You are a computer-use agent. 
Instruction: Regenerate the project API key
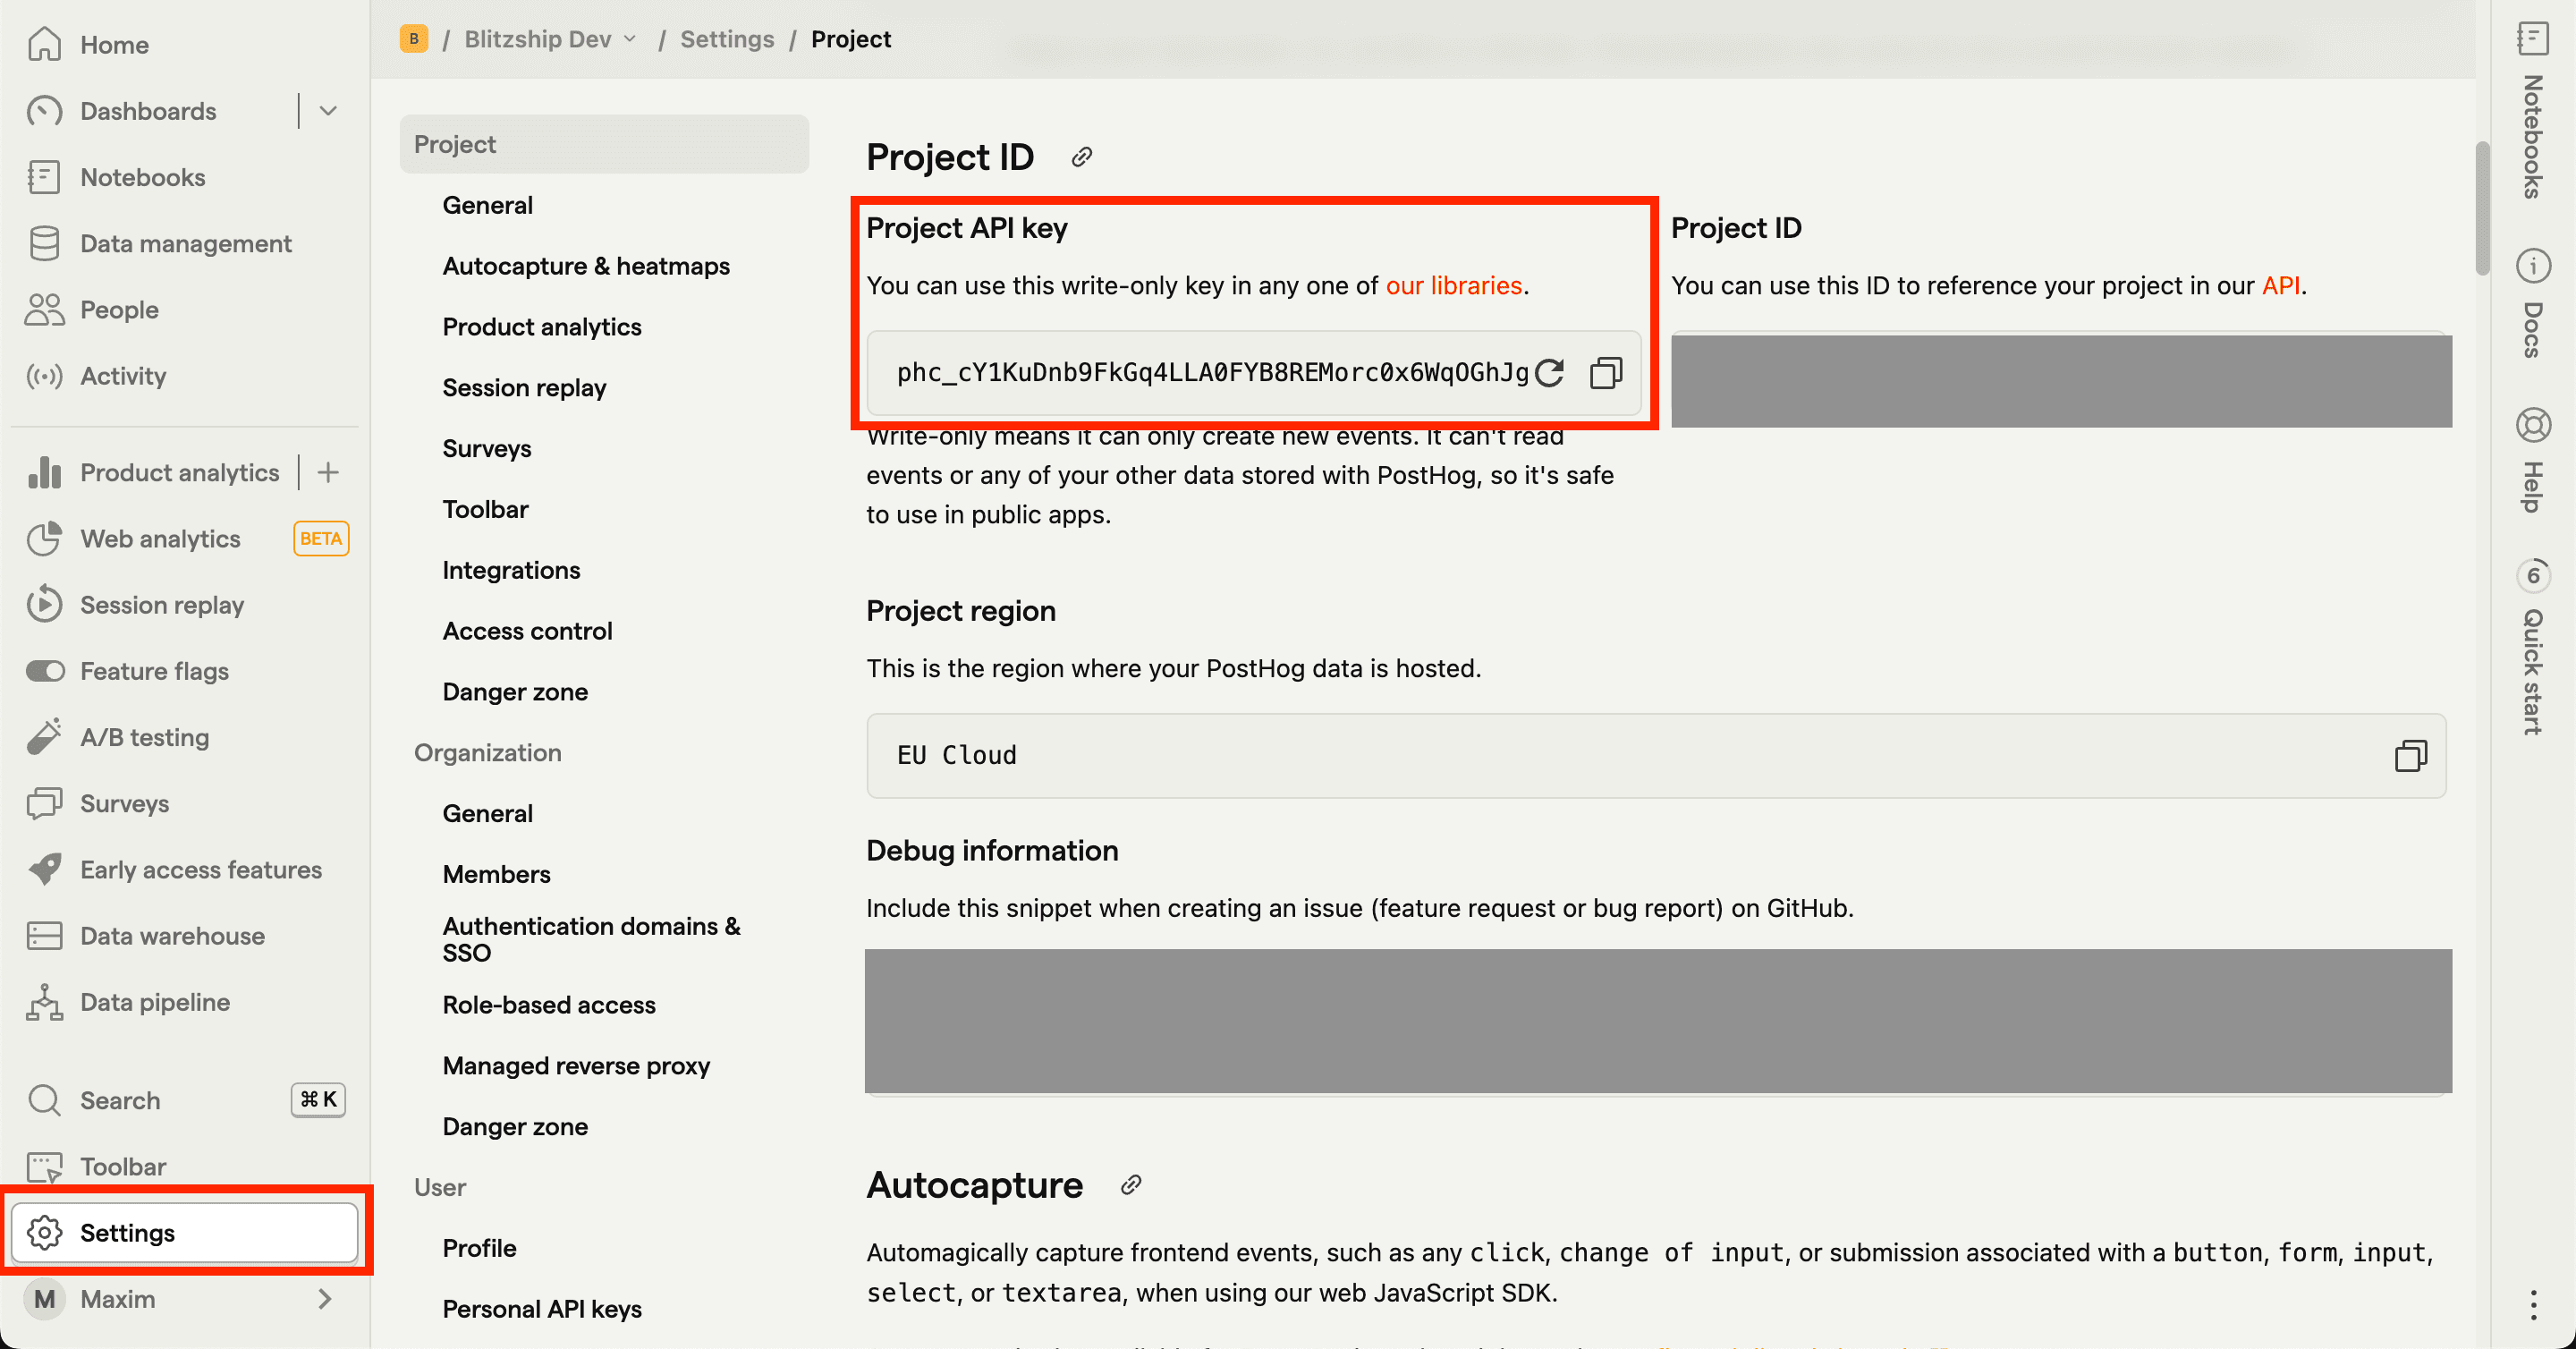(x=1550, y=373)
